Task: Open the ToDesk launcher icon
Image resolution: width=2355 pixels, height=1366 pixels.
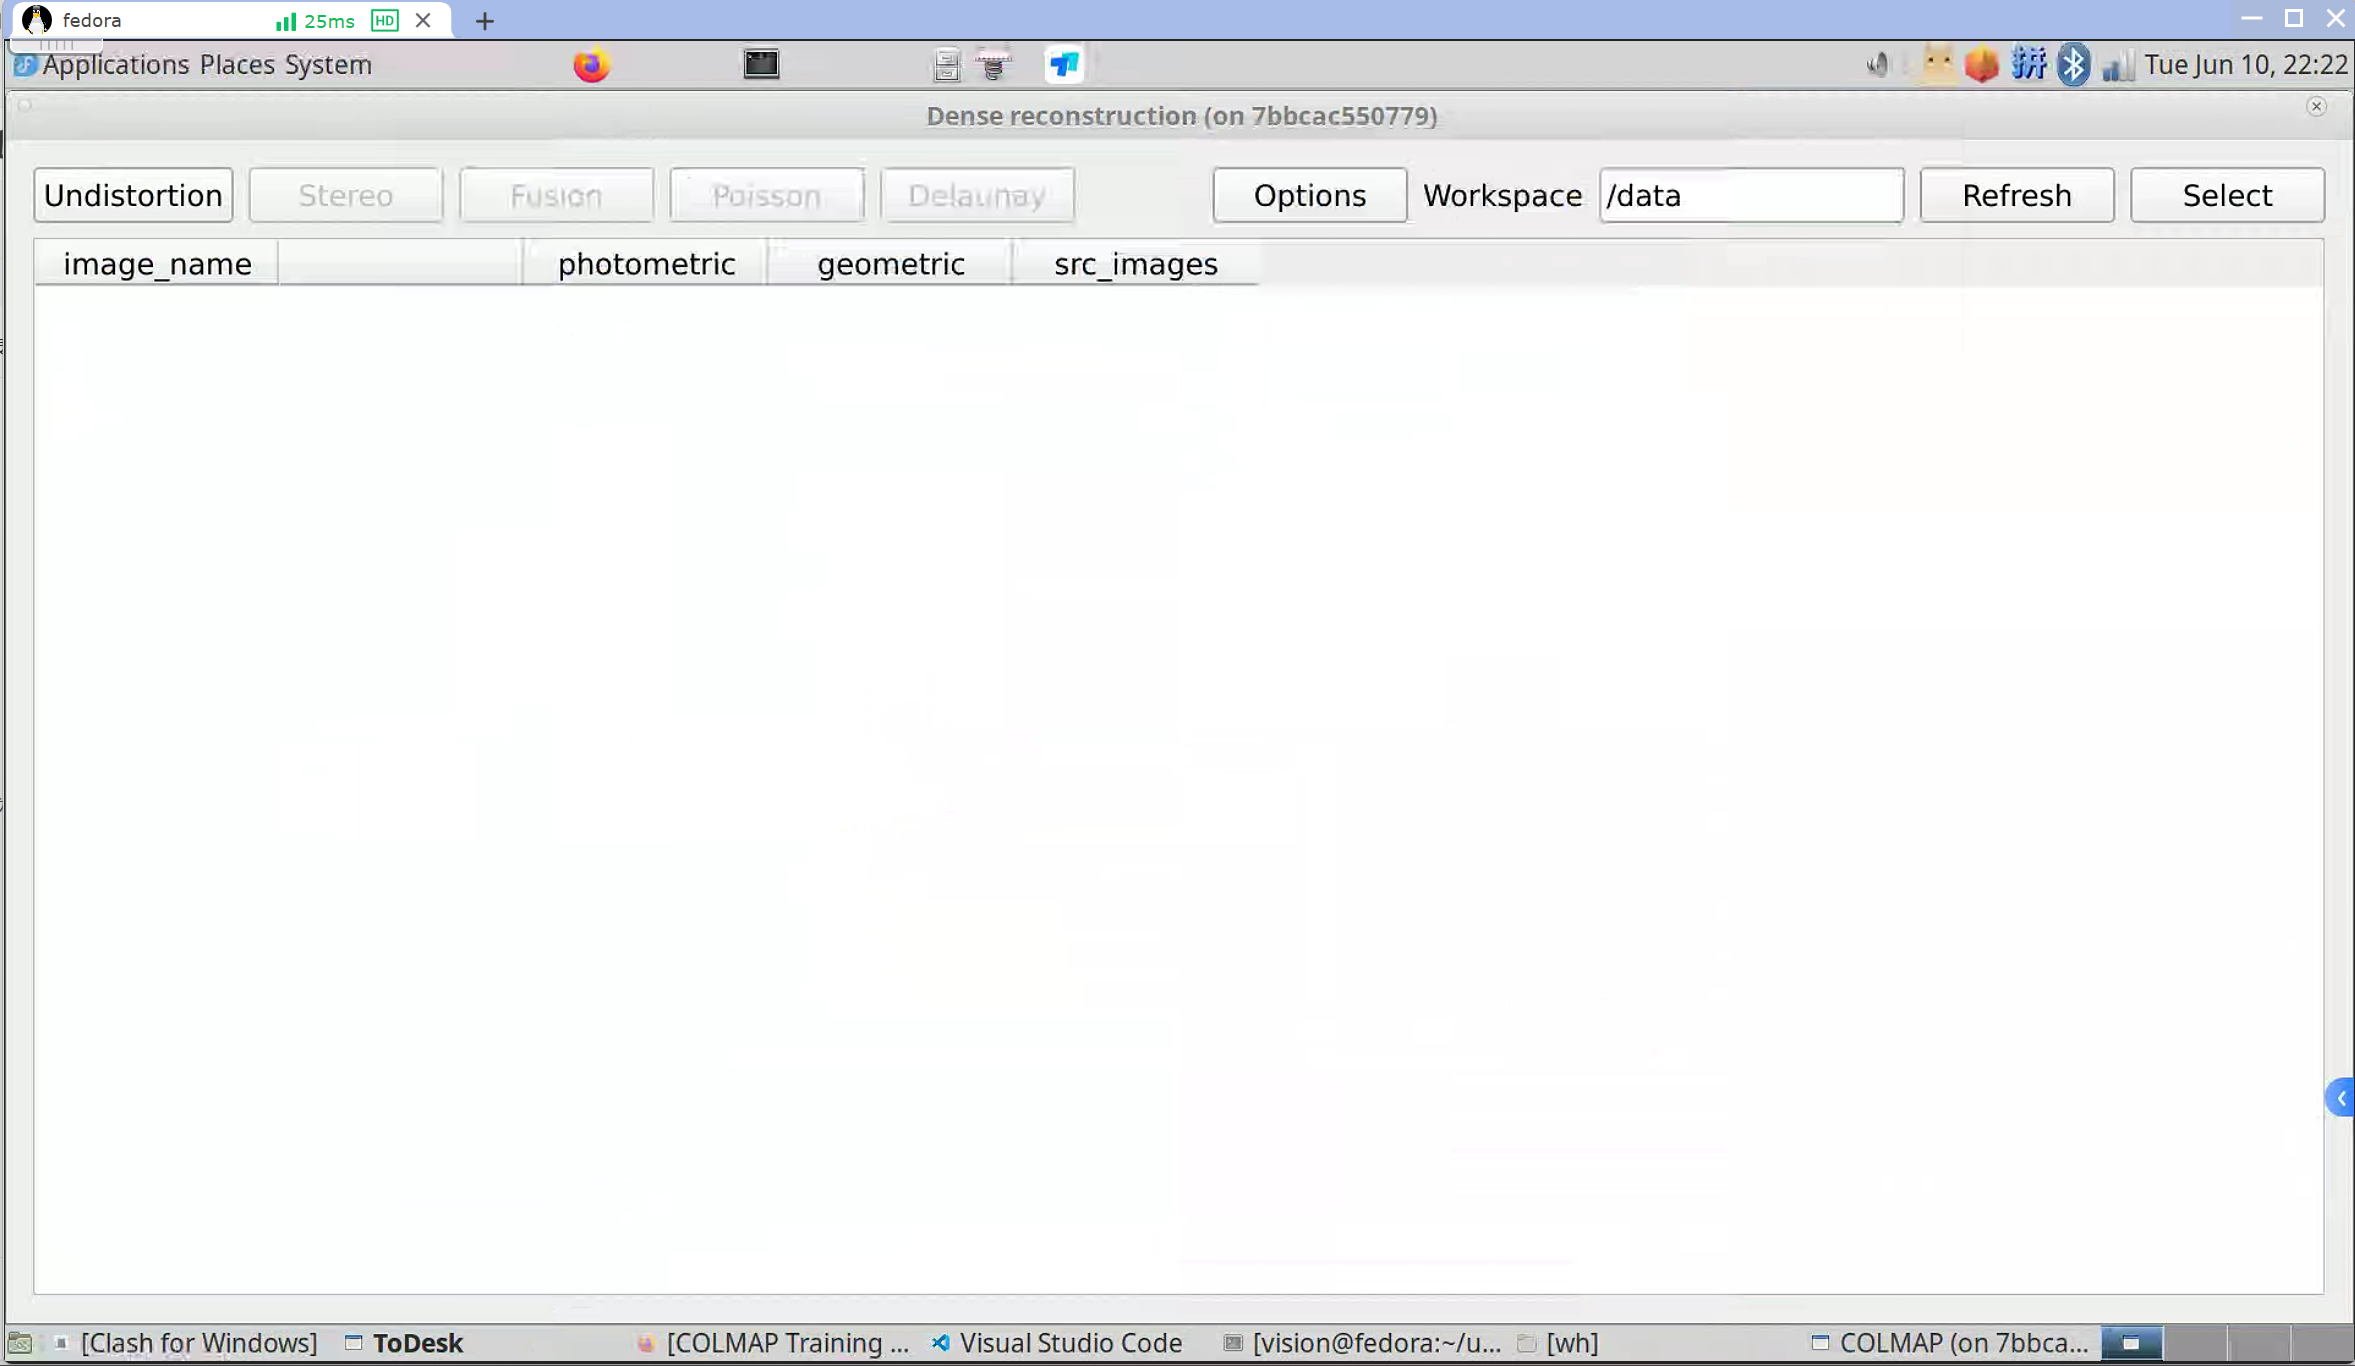Action: [x=1063, y=65]
